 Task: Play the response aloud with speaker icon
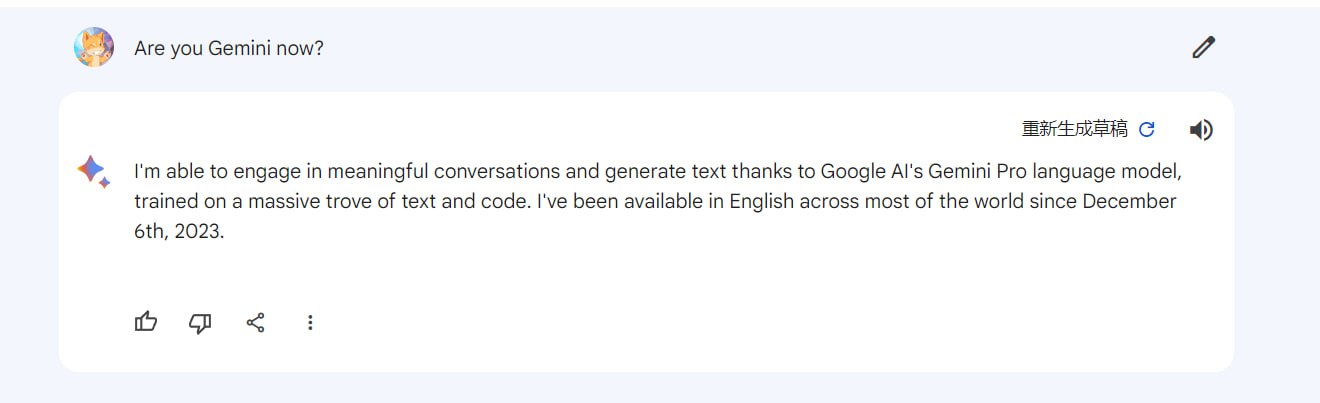coord(1201,130)
